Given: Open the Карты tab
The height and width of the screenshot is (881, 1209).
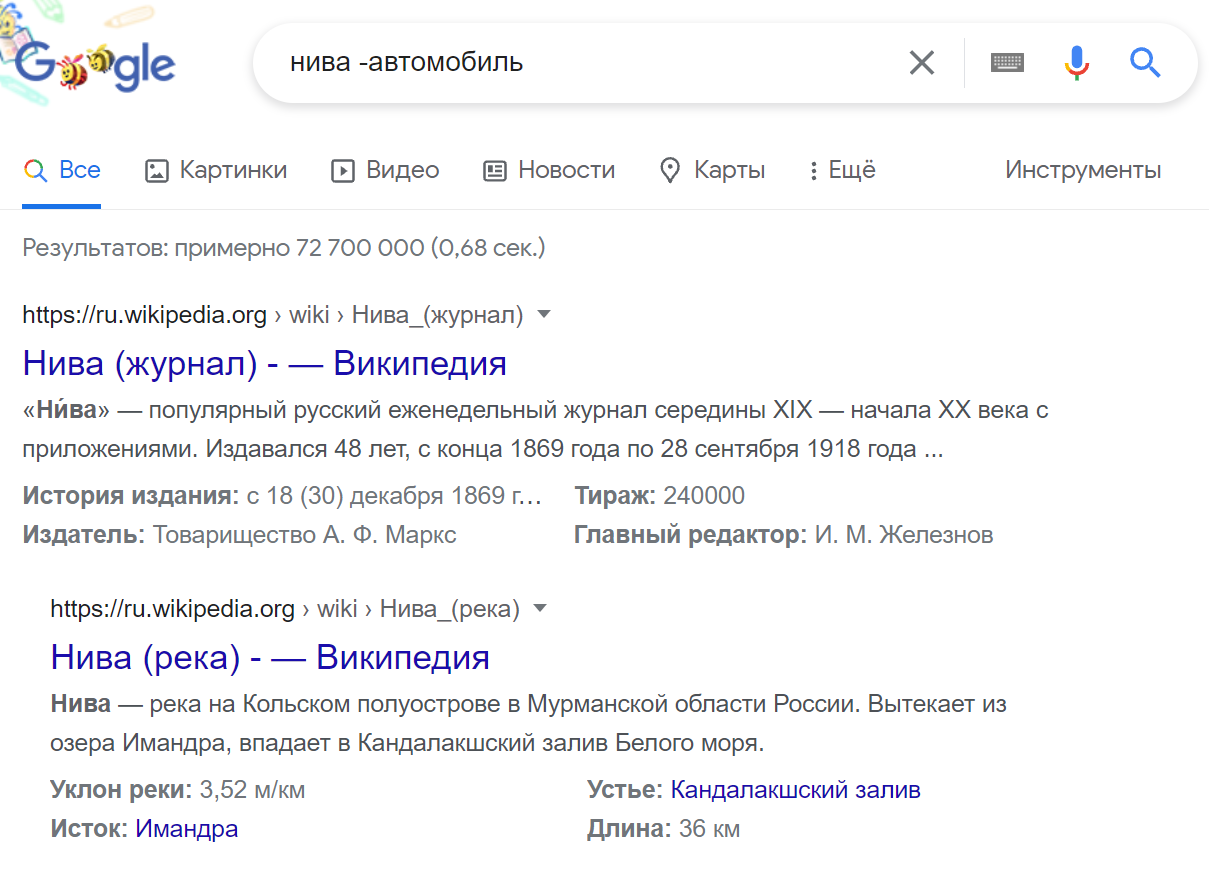Looking at the screenshot, I should 713,170.
